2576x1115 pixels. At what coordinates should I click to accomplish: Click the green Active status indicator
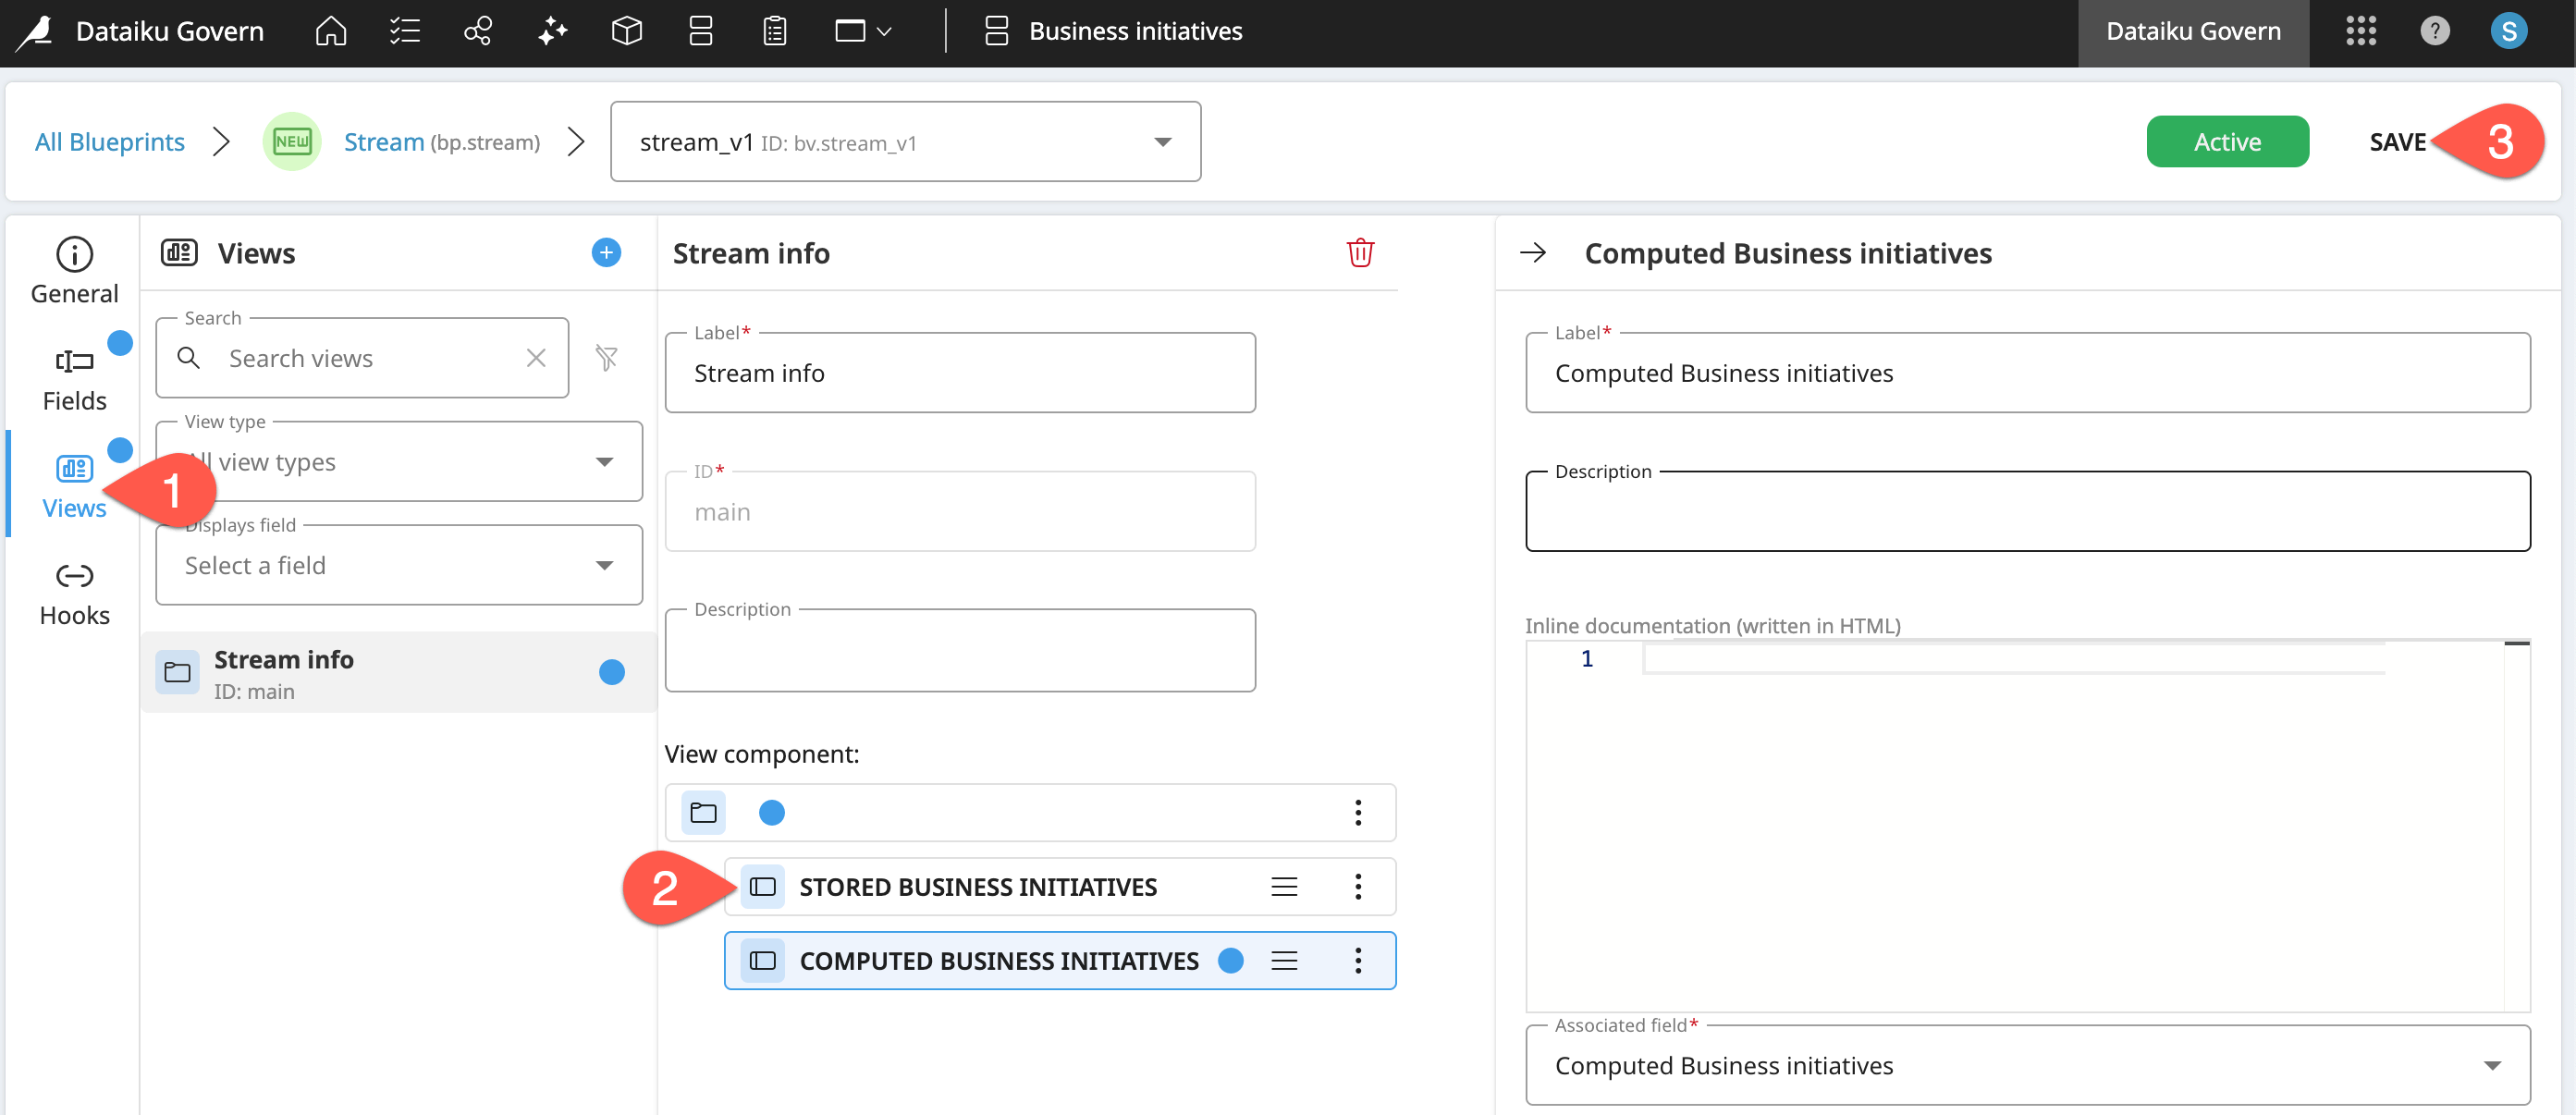click(2227, 141)
